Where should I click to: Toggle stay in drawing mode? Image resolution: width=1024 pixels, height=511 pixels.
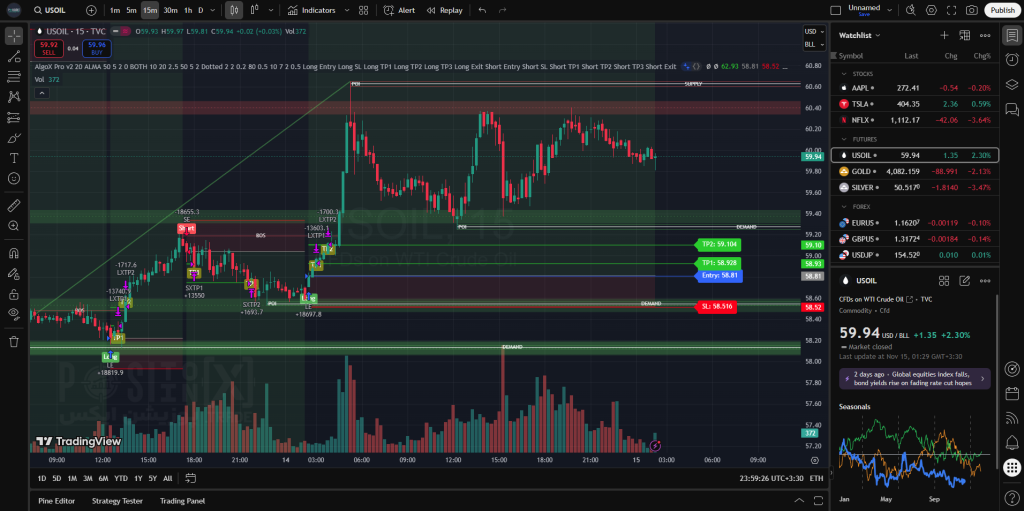pyautogui.click(x=14, y=274)
